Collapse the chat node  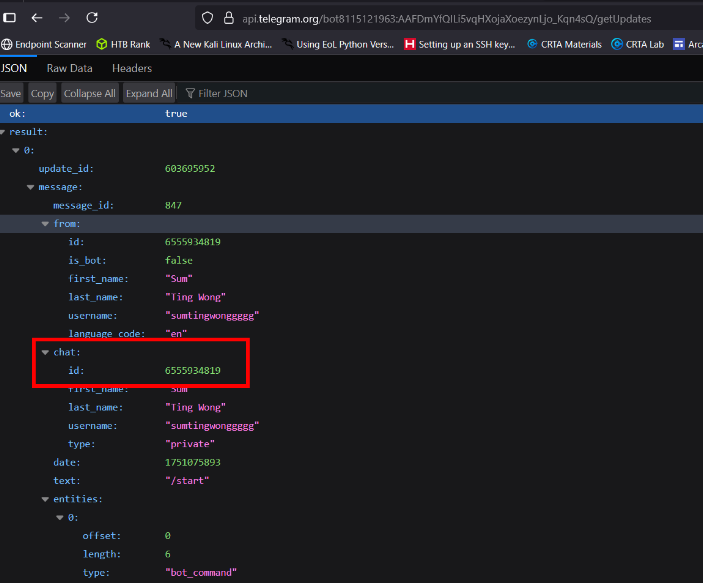pos(45,352)
